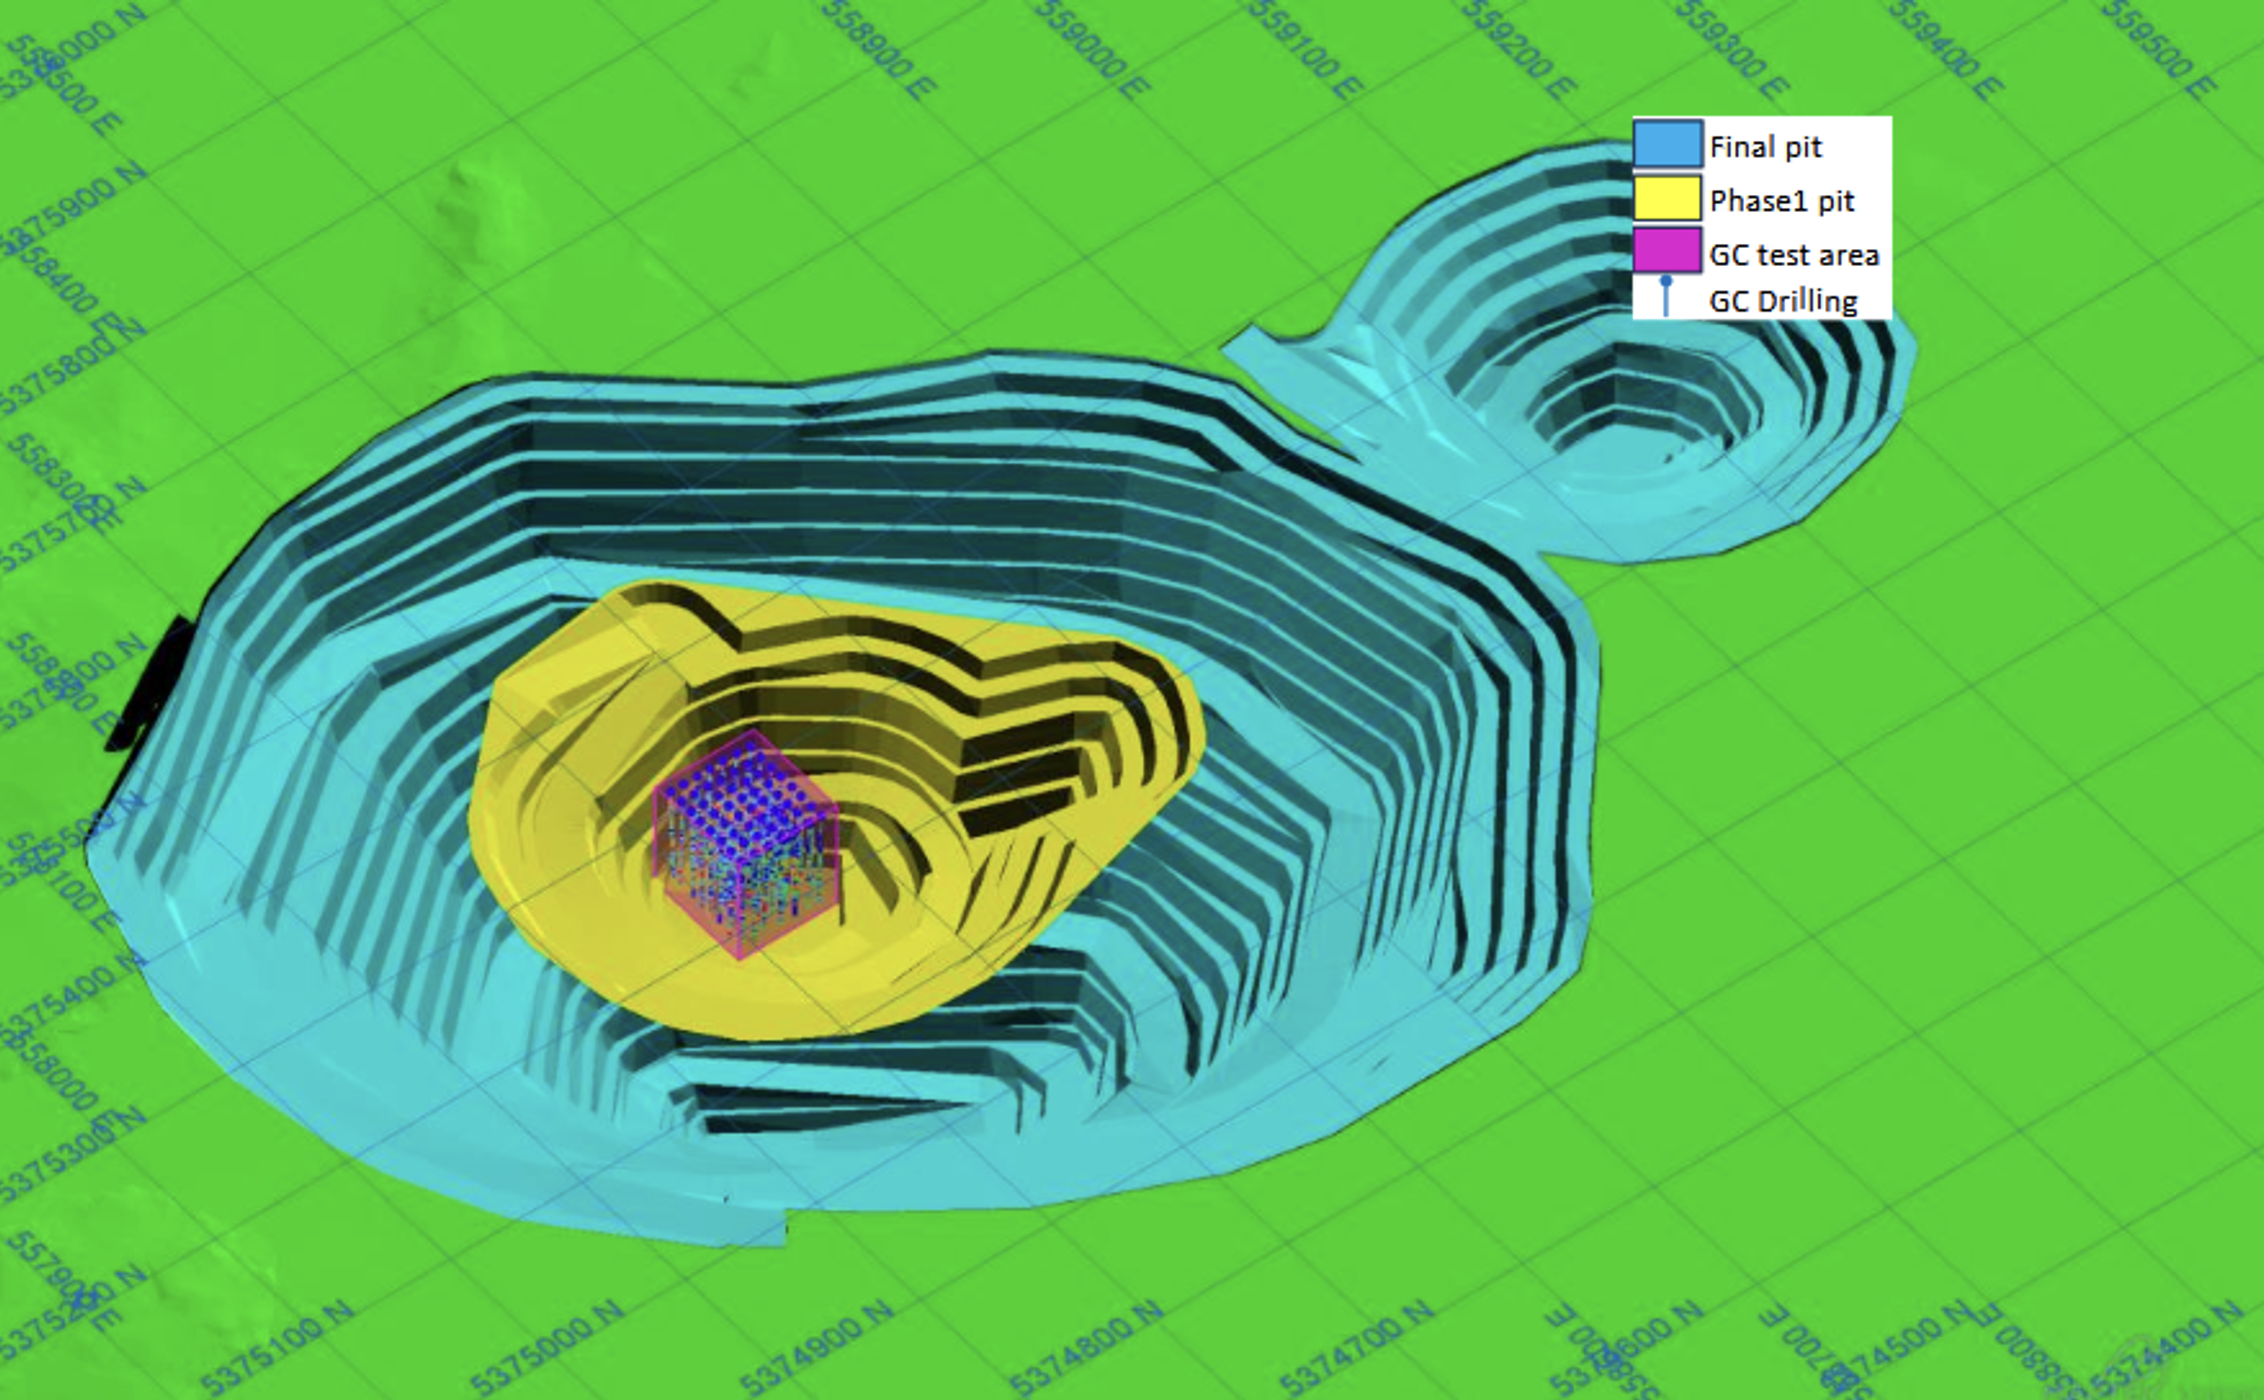Select the Phase1 pit legend label

[x=1782, y=201]
